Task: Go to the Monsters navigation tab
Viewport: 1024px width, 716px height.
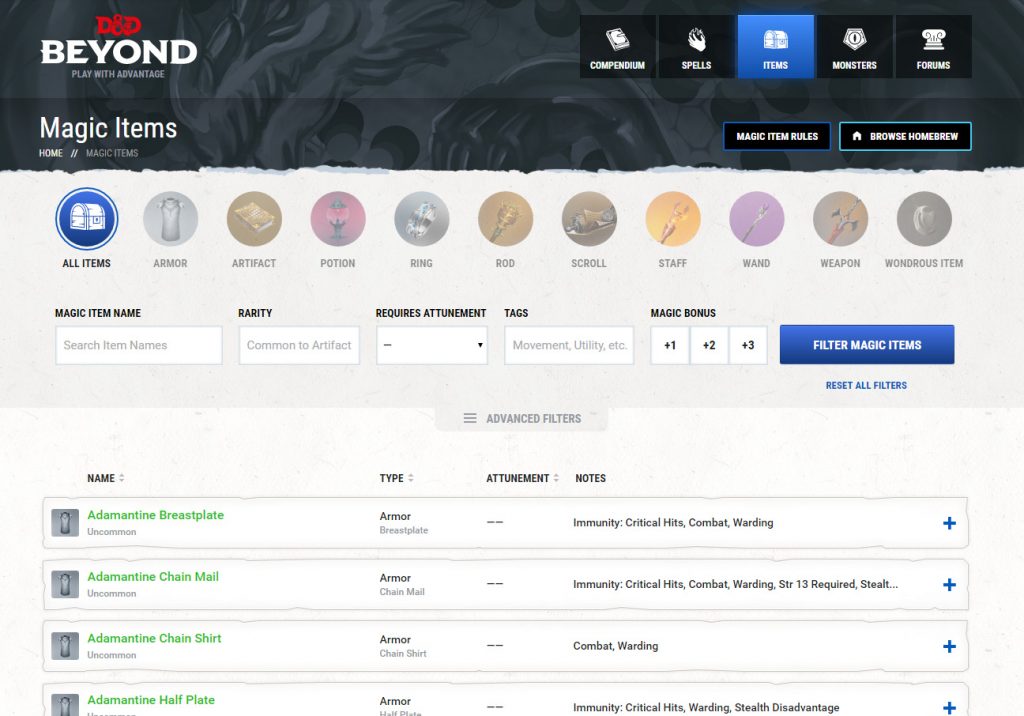Action: [x=854, y=47]
